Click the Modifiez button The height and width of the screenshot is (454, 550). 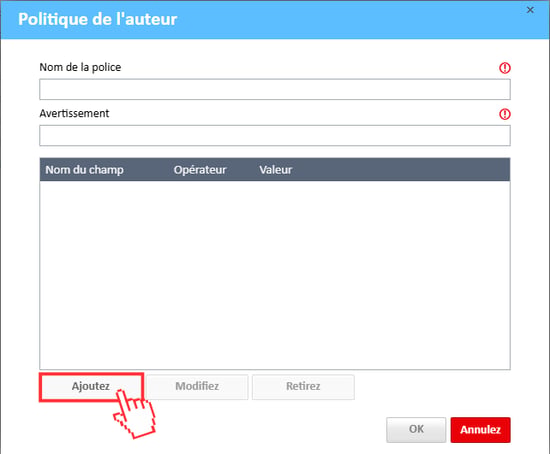click(x=197, y=387)
